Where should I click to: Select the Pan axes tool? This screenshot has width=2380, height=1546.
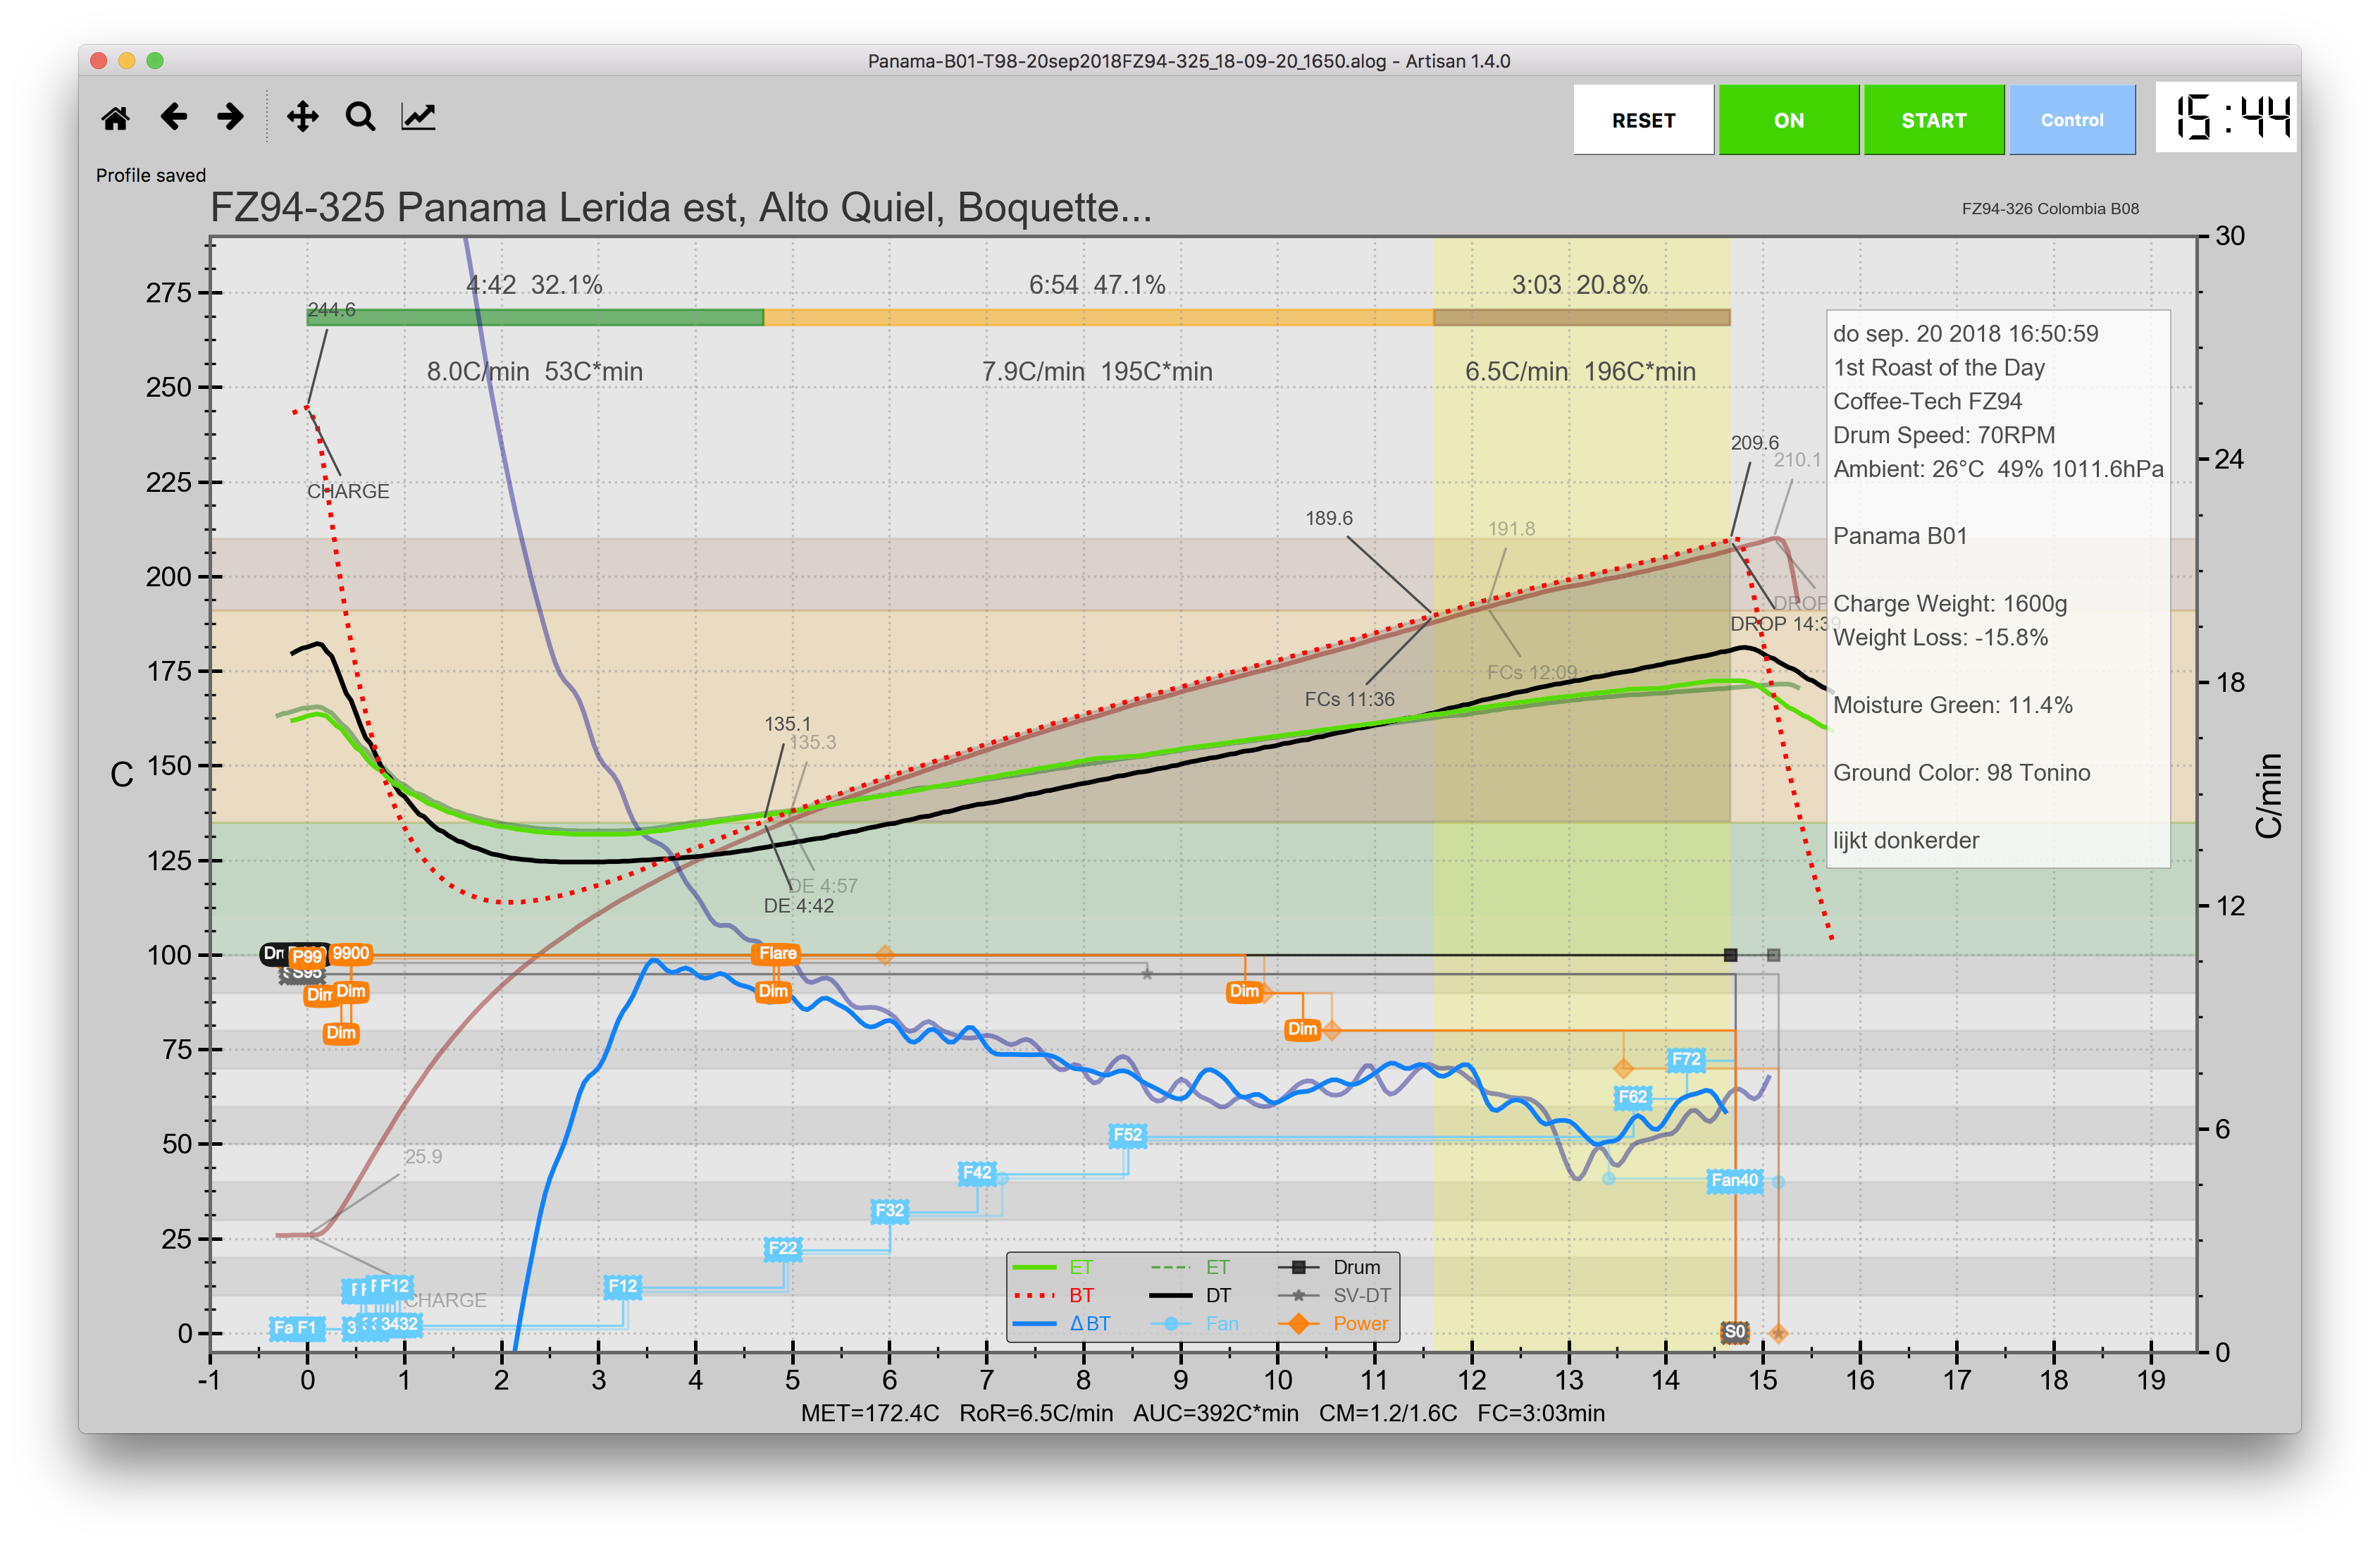click(302, 118)
